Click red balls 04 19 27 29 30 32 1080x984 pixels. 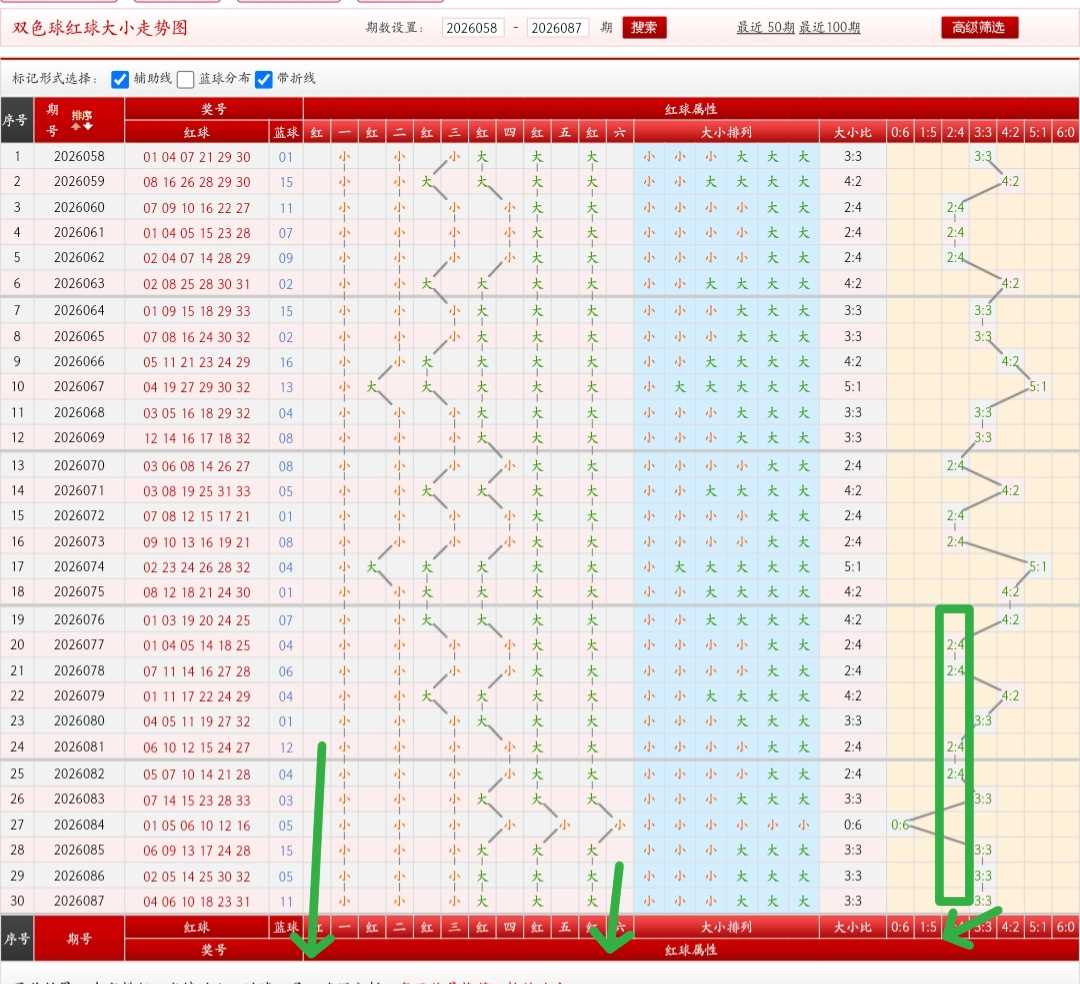click(197, 388)
